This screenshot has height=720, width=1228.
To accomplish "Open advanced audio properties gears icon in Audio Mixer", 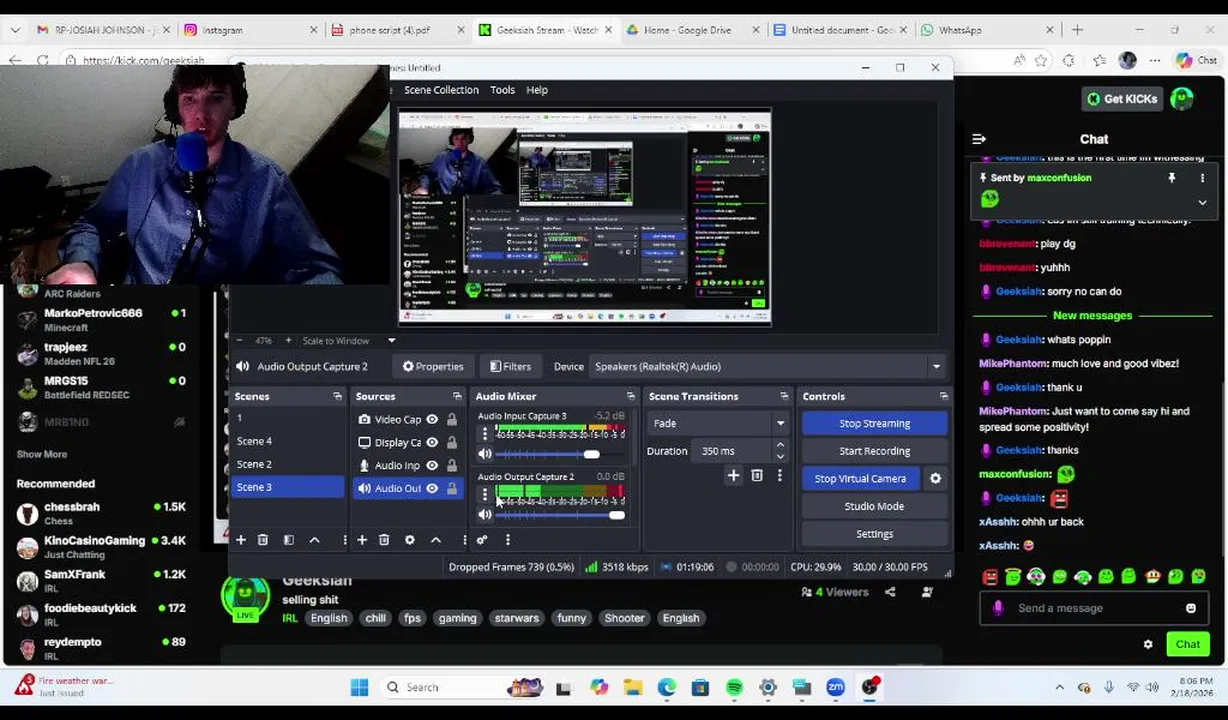I will 482,540.
